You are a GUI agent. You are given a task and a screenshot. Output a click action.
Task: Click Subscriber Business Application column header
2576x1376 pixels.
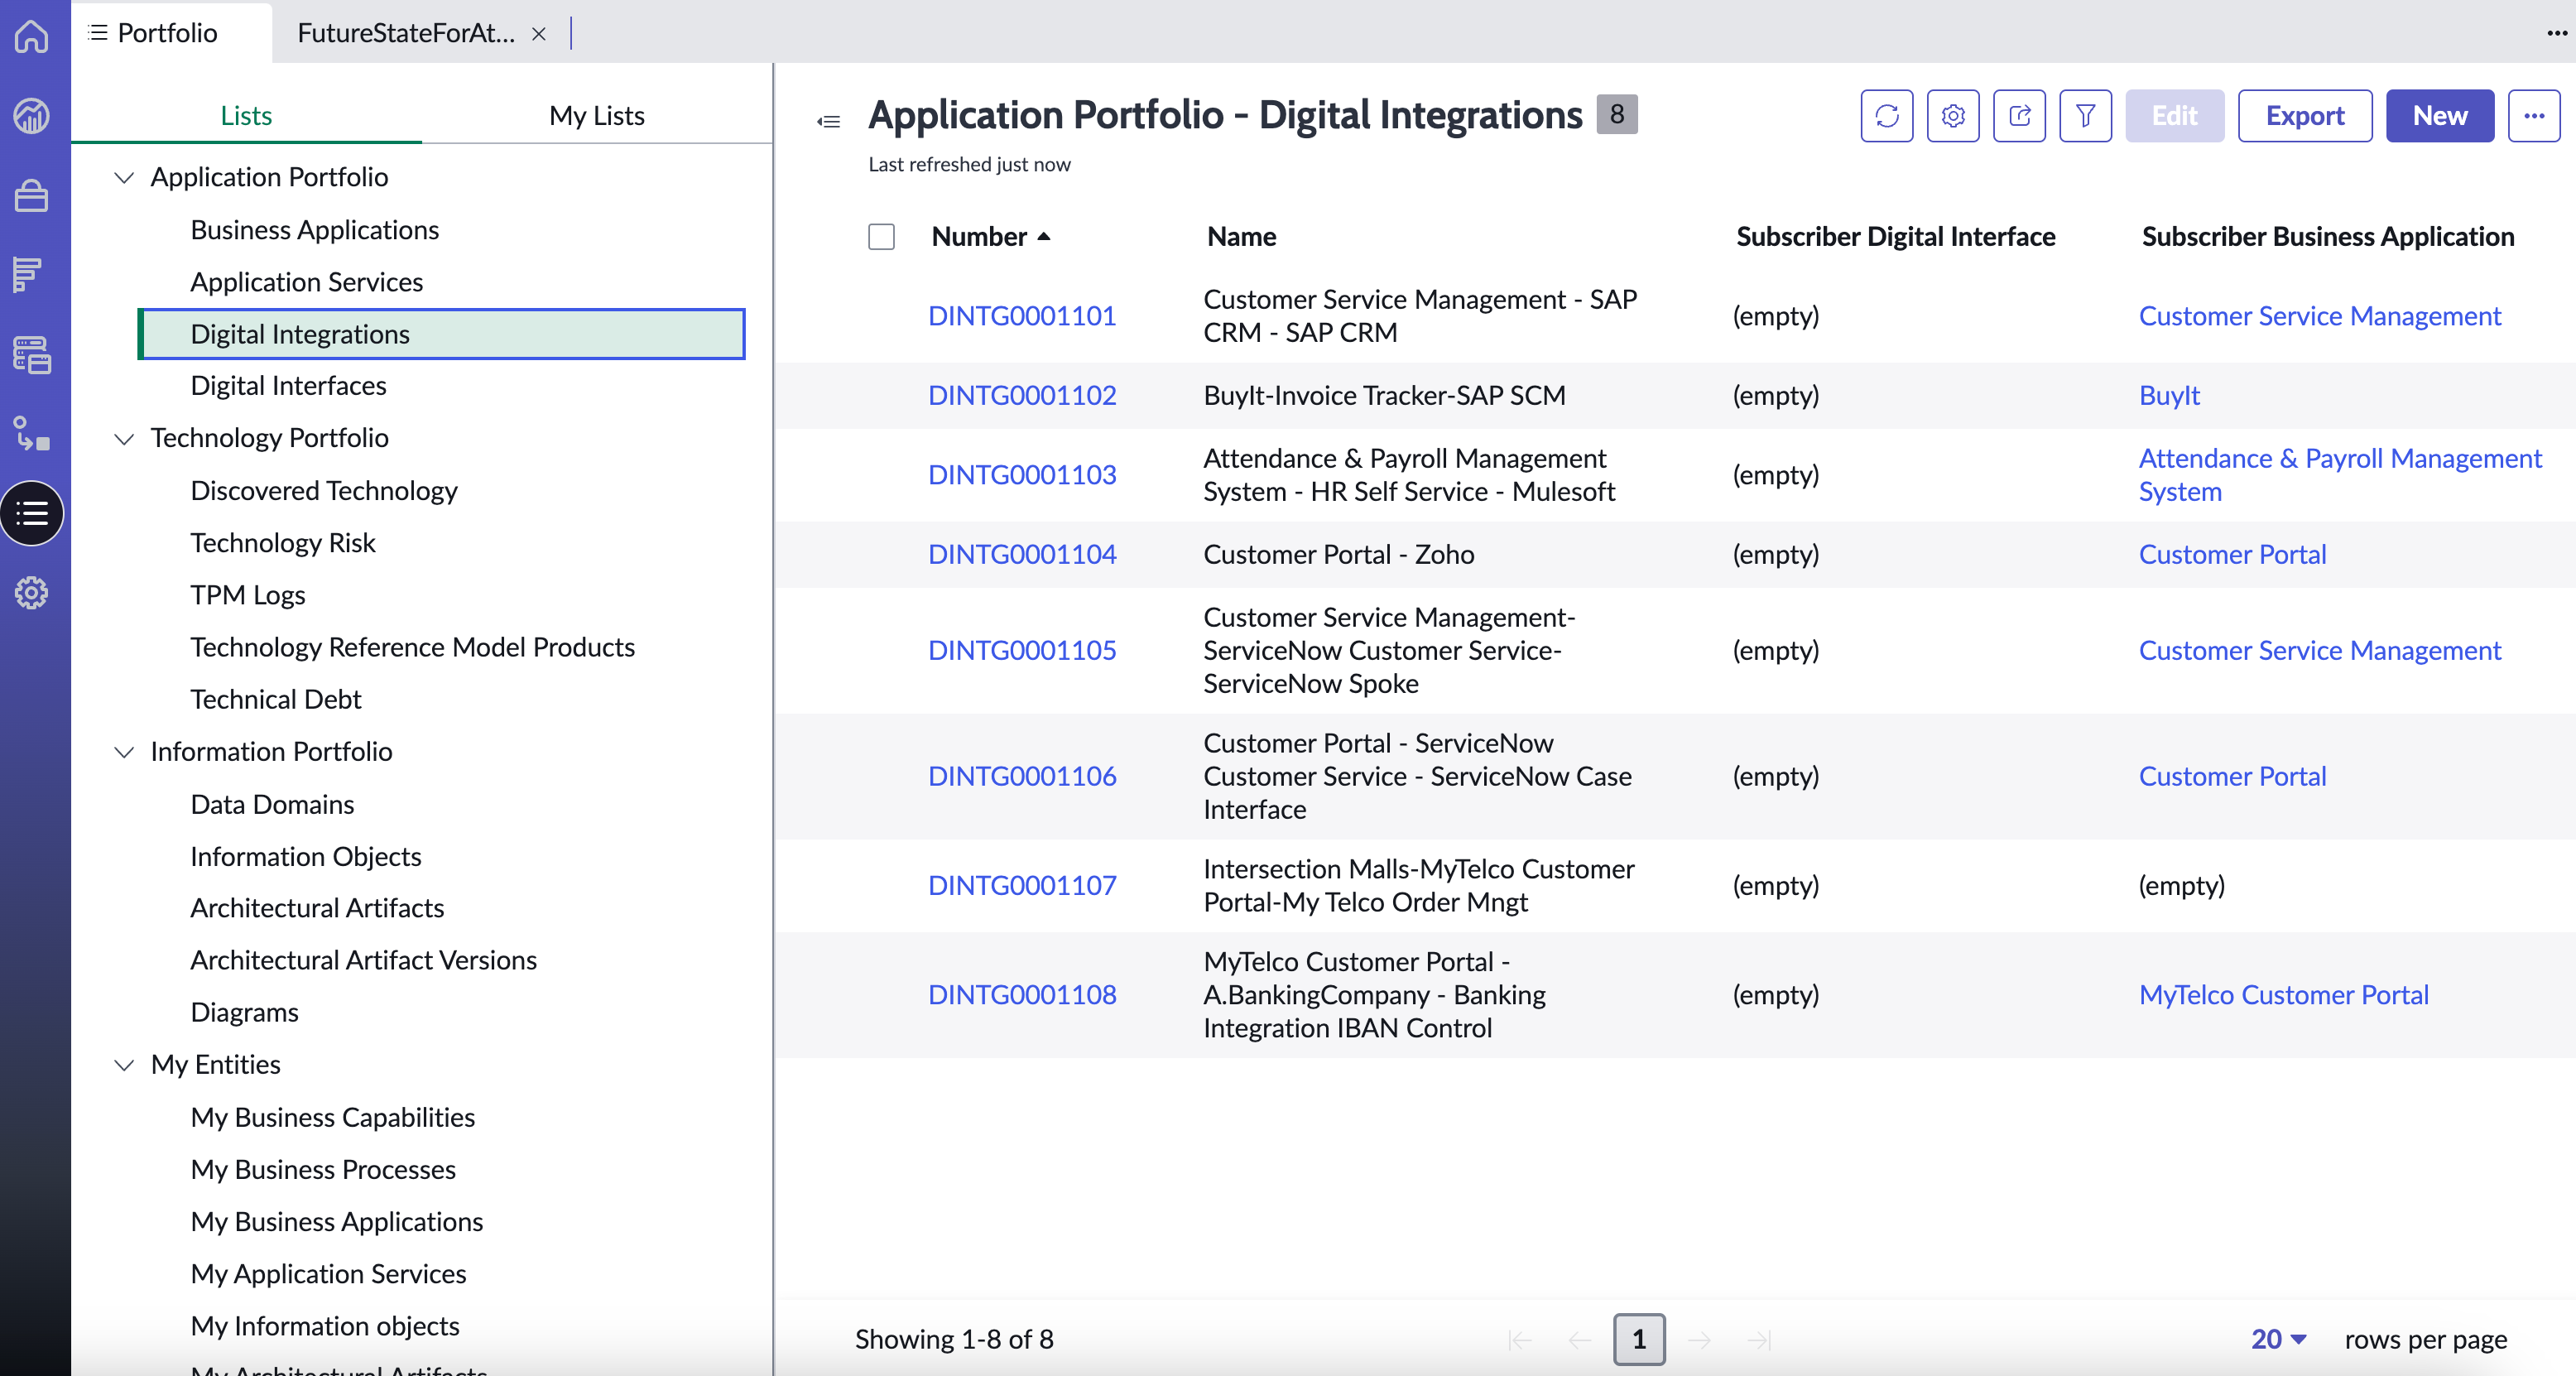pos(2327,237)
